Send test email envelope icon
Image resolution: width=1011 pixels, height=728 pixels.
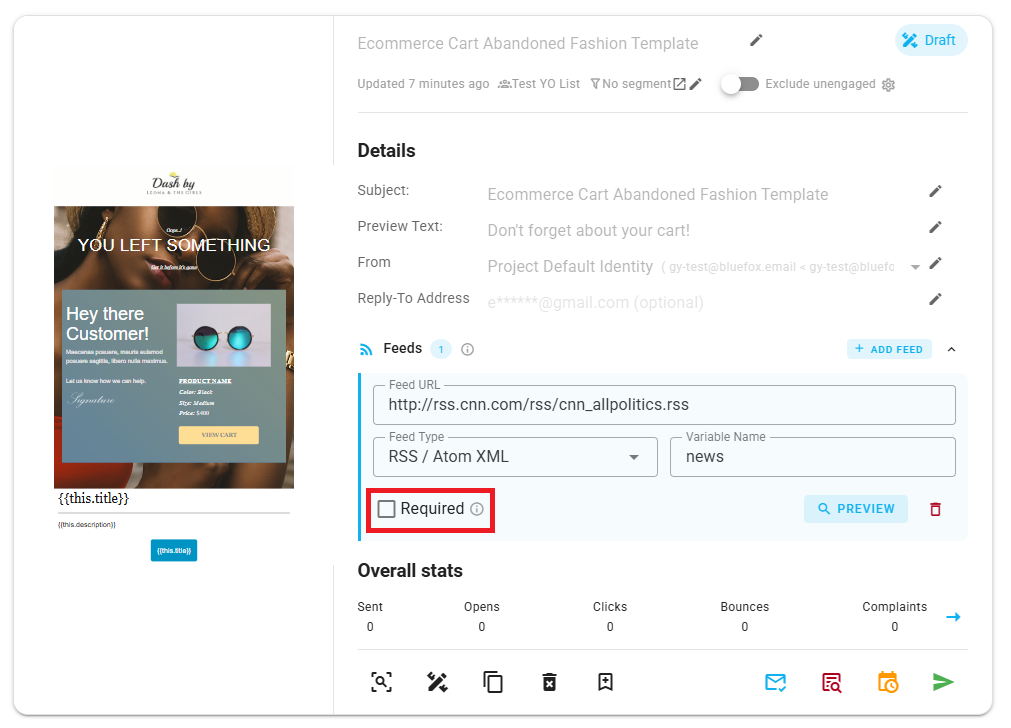coord(776,682)
